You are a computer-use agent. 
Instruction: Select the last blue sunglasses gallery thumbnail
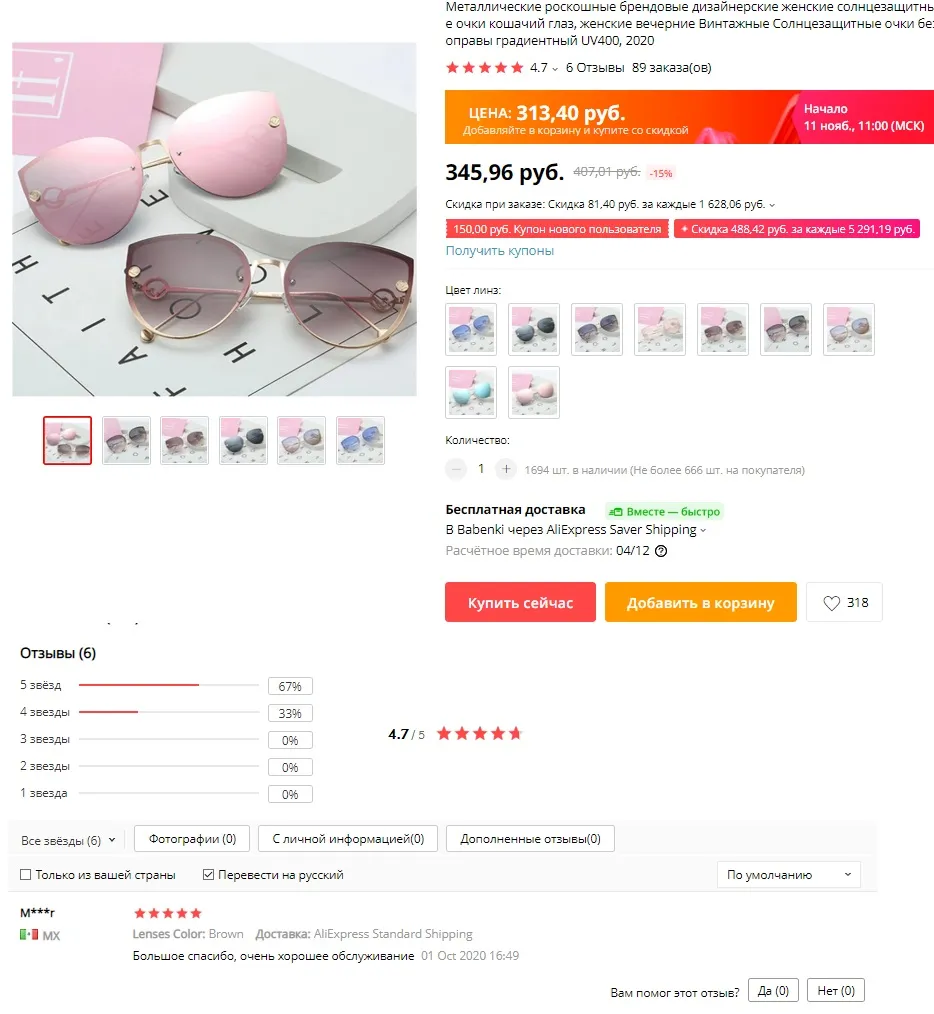[360, 440]
